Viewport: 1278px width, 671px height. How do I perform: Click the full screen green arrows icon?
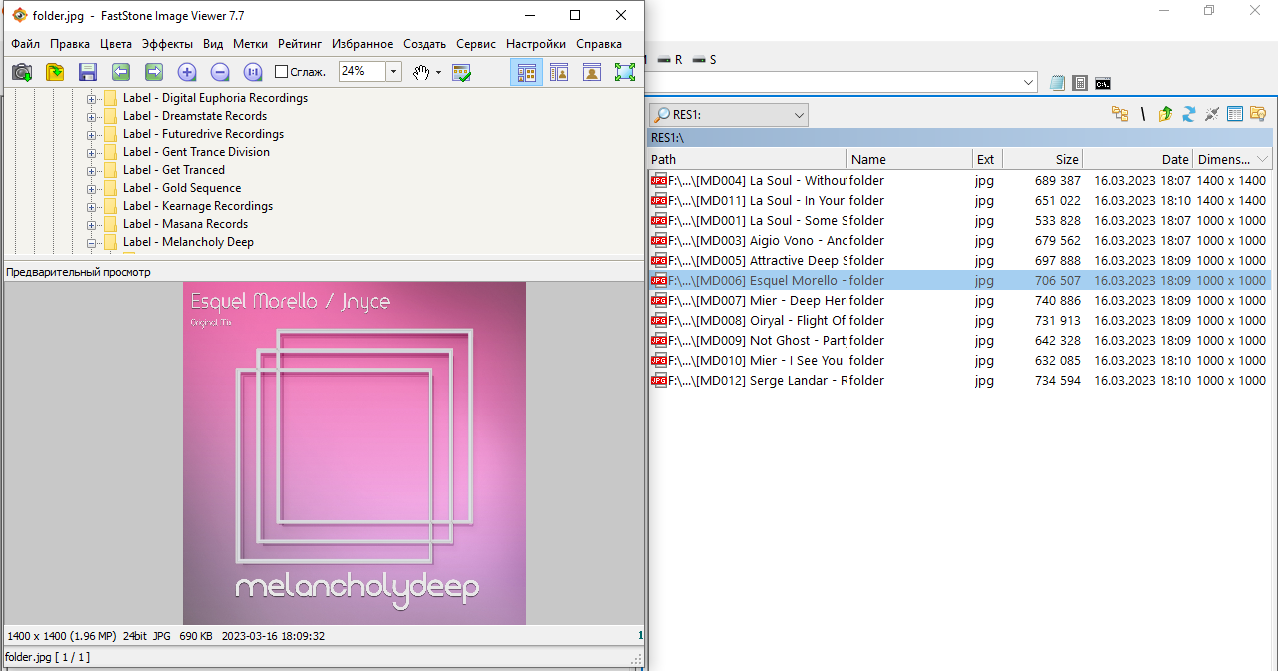coord(625,72)
